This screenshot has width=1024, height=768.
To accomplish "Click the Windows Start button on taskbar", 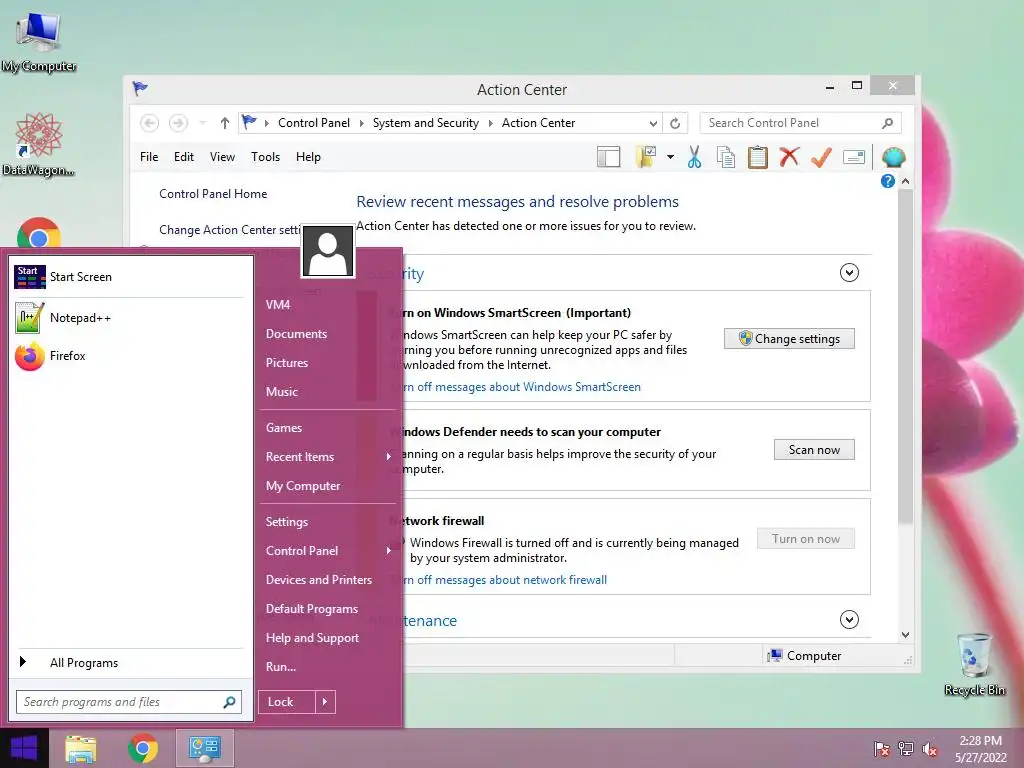I will [24, 748].
